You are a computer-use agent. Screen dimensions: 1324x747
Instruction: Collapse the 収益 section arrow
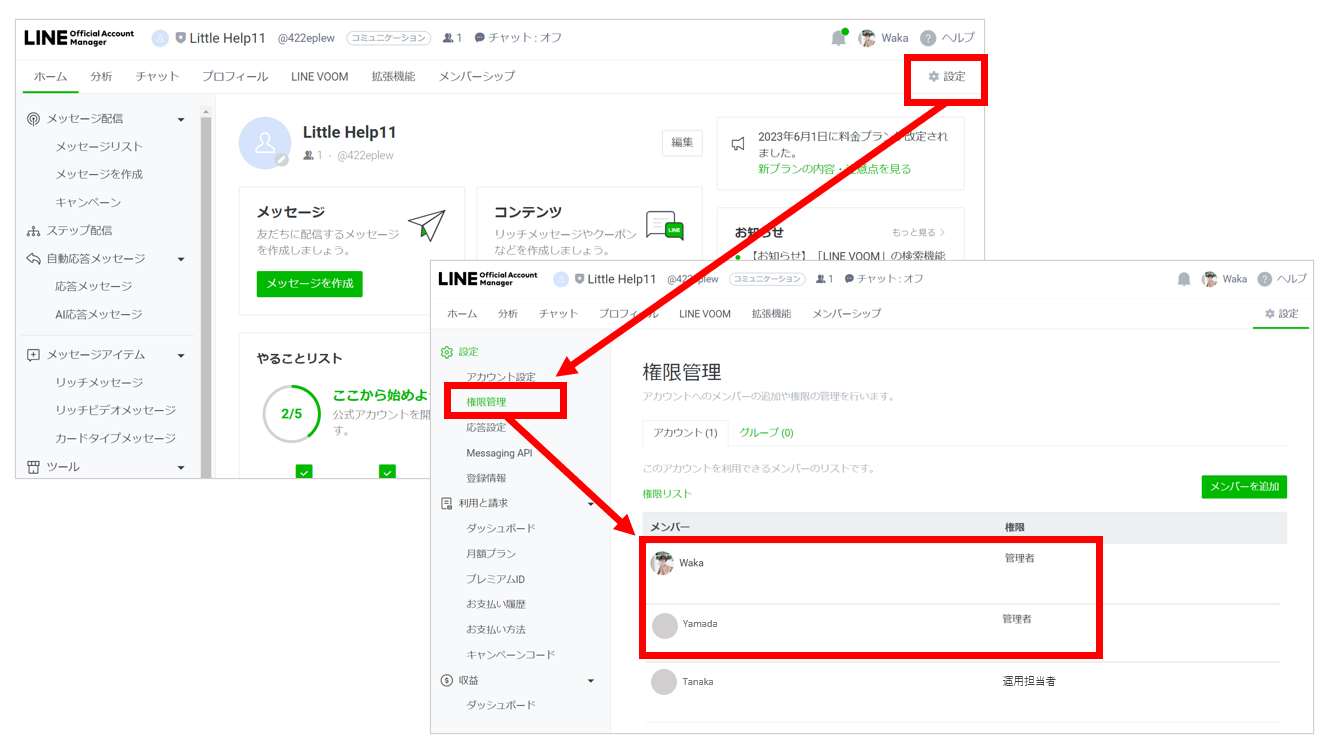[x=590, y=681]
